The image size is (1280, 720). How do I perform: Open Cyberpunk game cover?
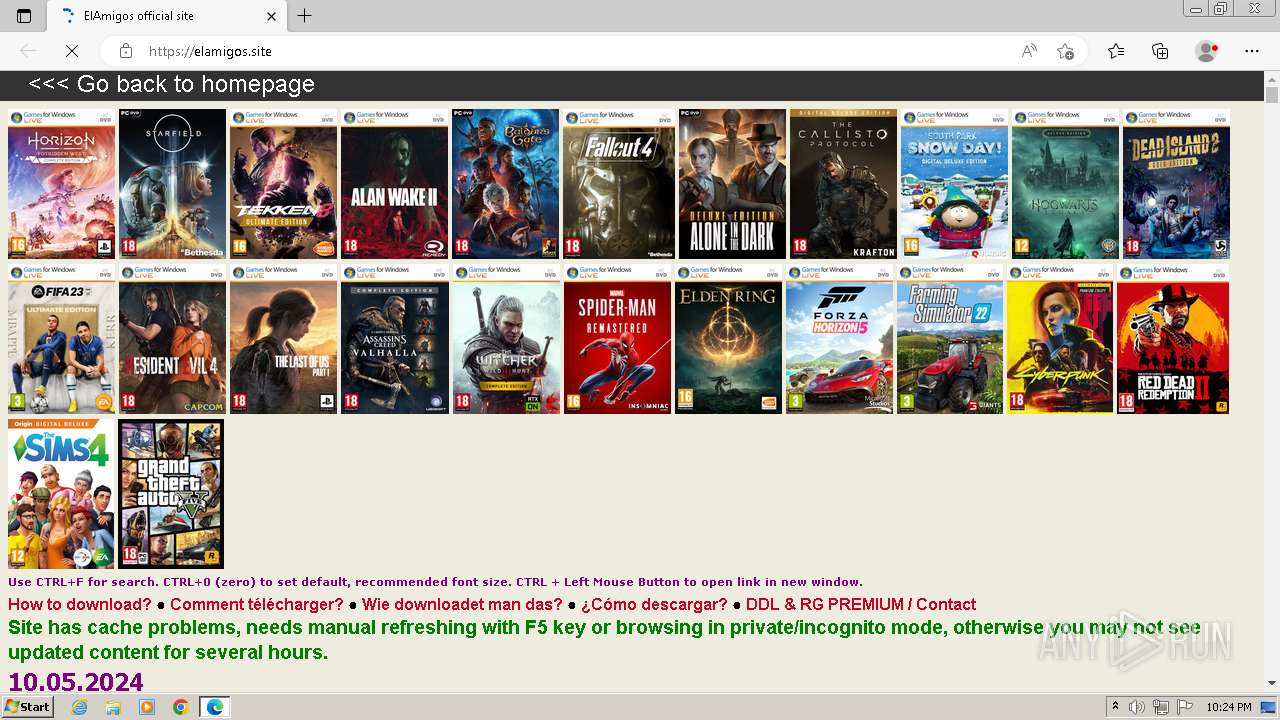tap(1060, 339)
